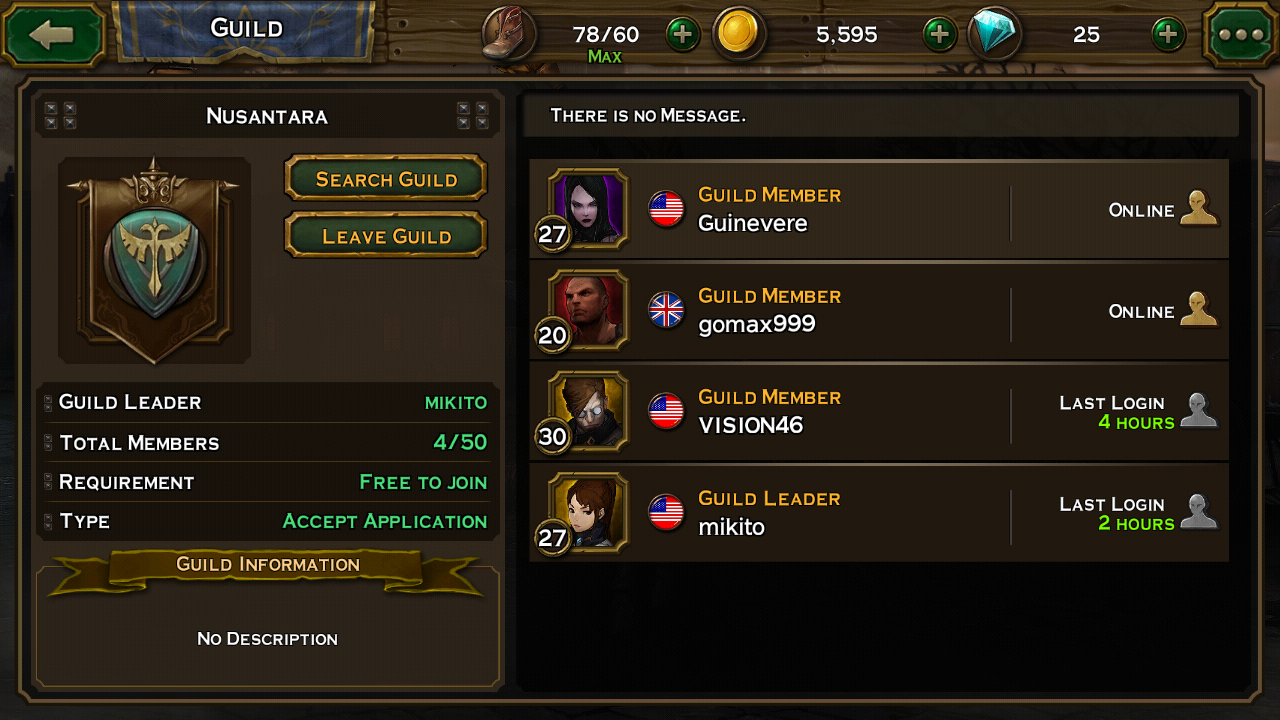
Task: Add more stamina with plus button
Action: 683,35
